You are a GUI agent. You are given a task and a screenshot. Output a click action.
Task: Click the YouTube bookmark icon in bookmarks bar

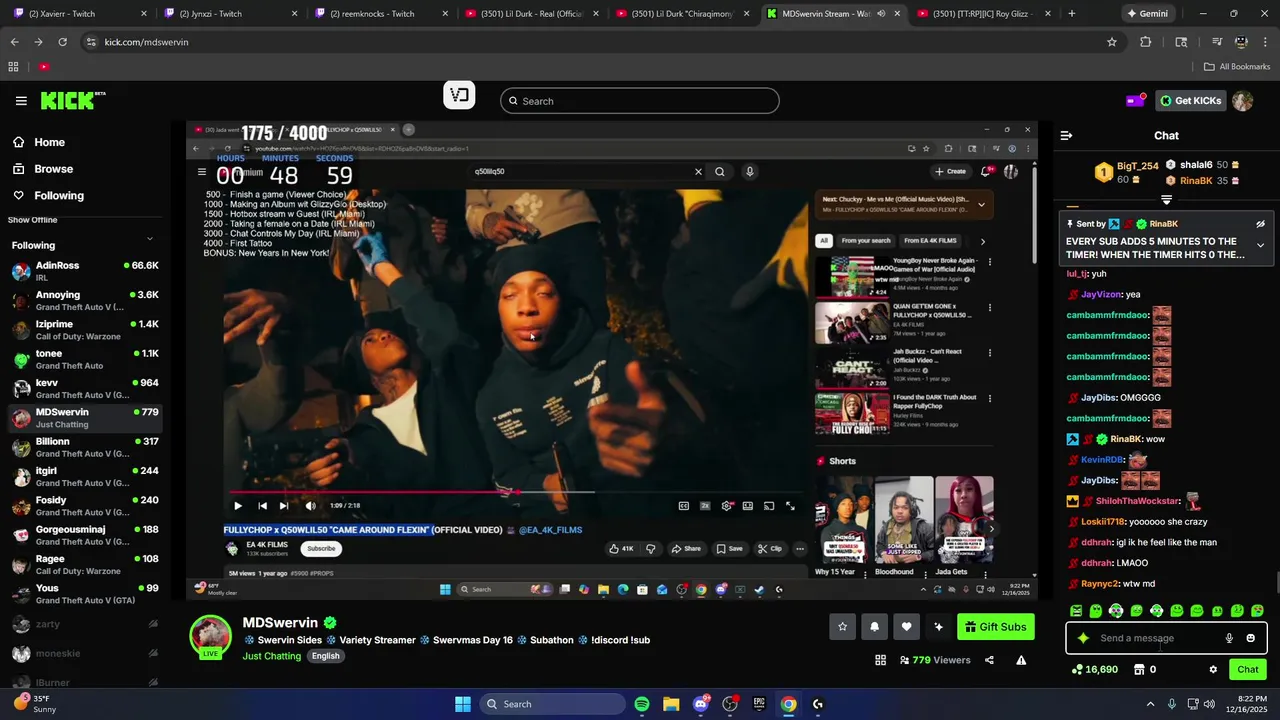coord(44,67)
